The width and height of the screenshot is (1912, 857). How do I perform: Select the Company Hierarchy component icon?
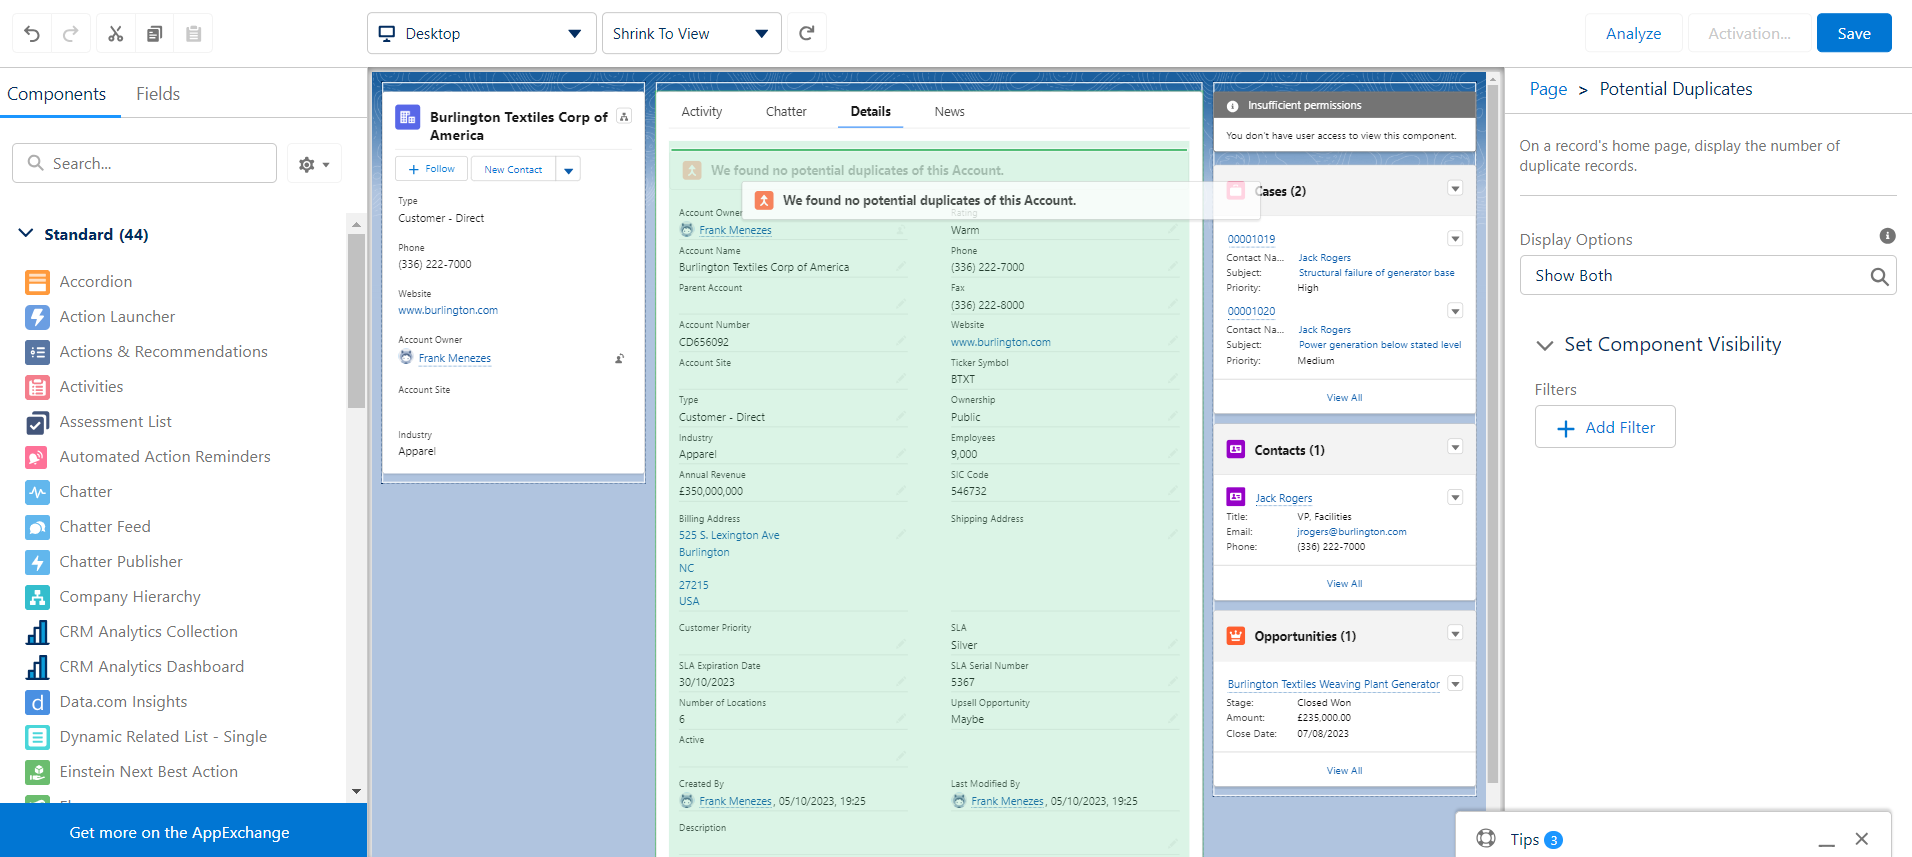tap(37, 597)
